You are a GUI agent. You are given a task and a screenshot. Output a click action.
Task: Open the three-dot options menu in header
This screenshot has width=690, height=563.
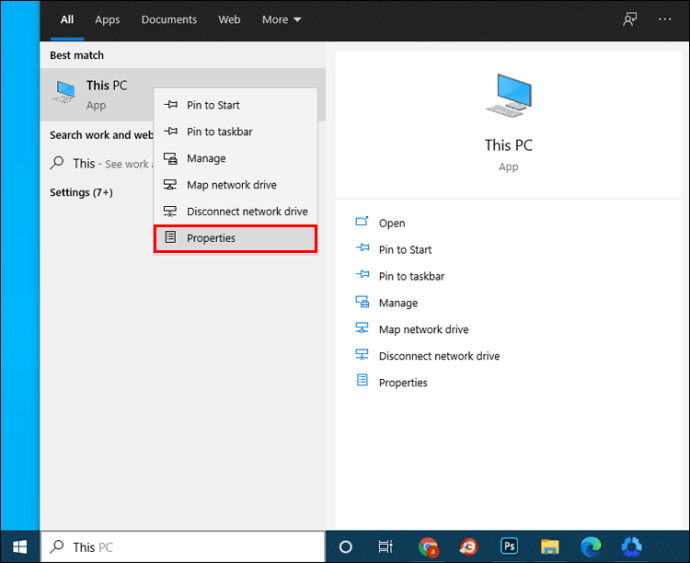coord(665,19)
